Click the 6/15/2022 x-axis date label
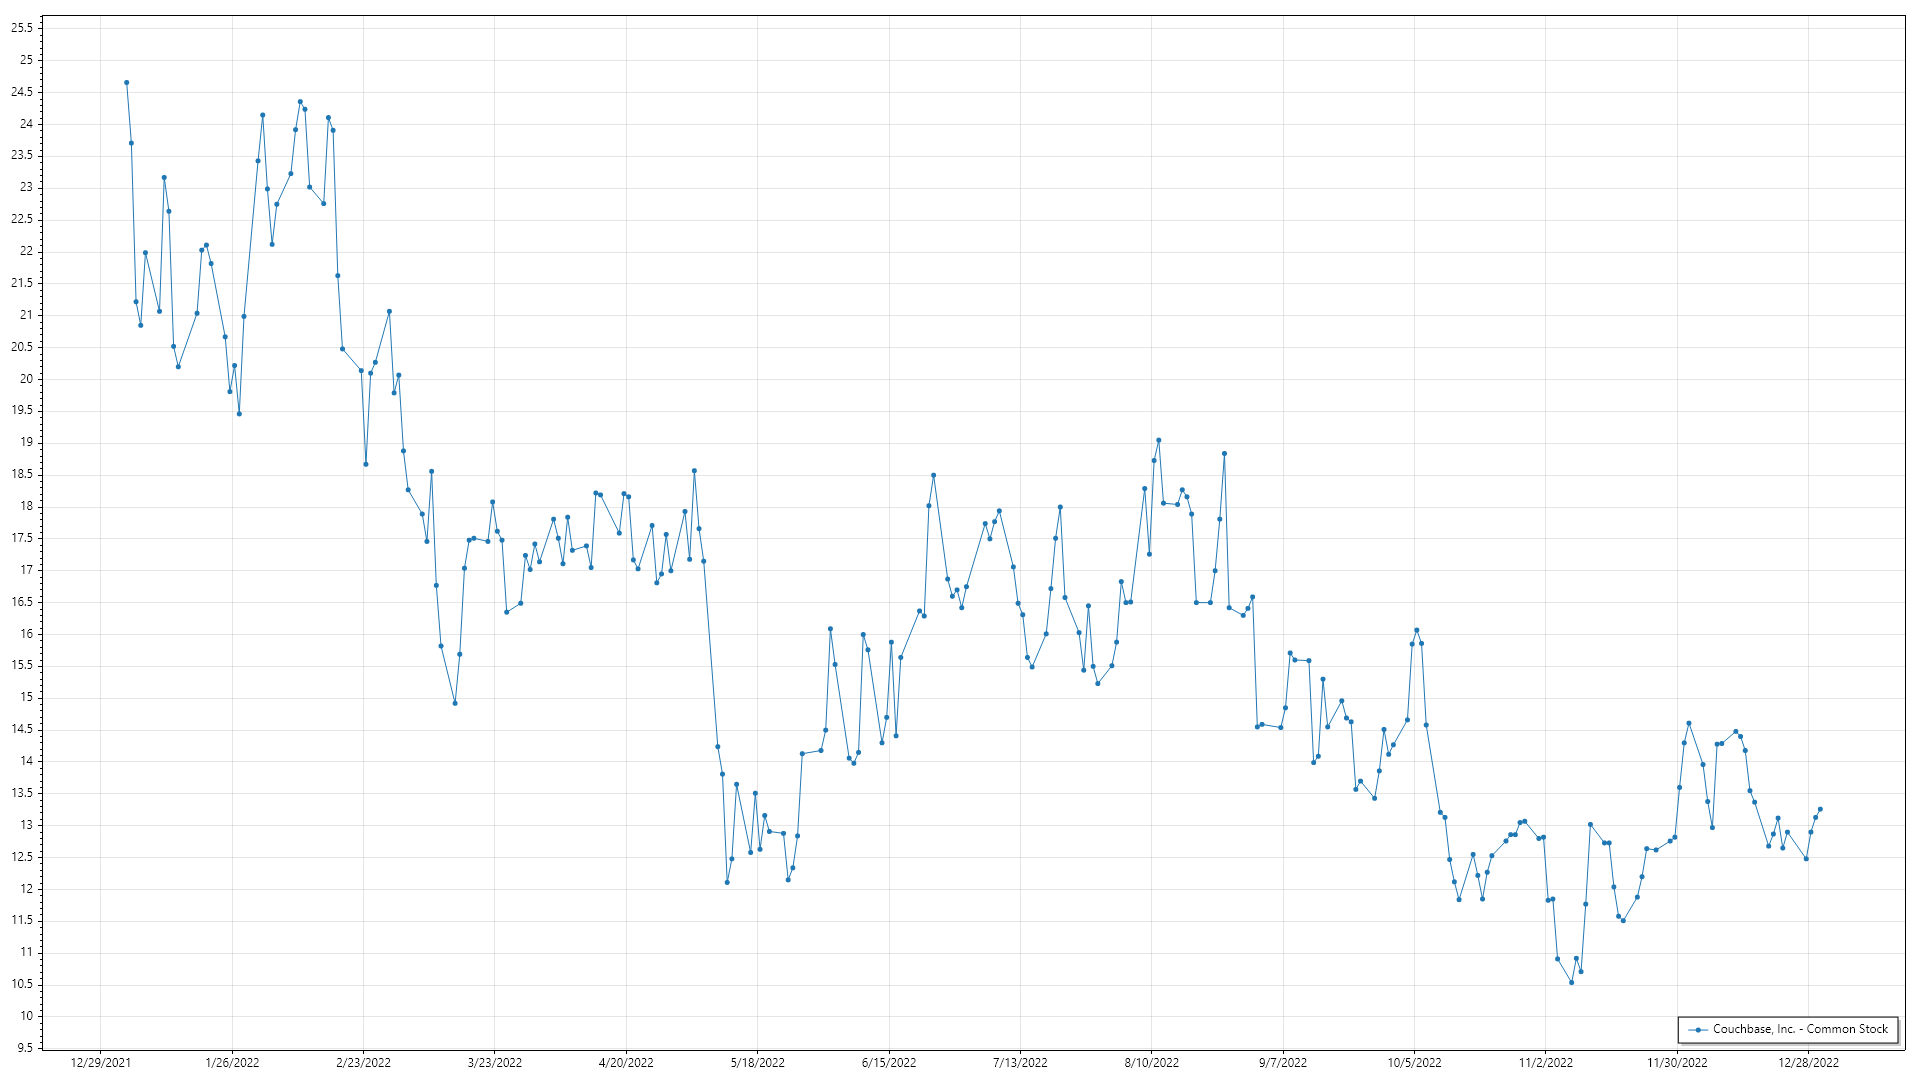This screenshot has width=1920, height=1080. [889, 1063]
